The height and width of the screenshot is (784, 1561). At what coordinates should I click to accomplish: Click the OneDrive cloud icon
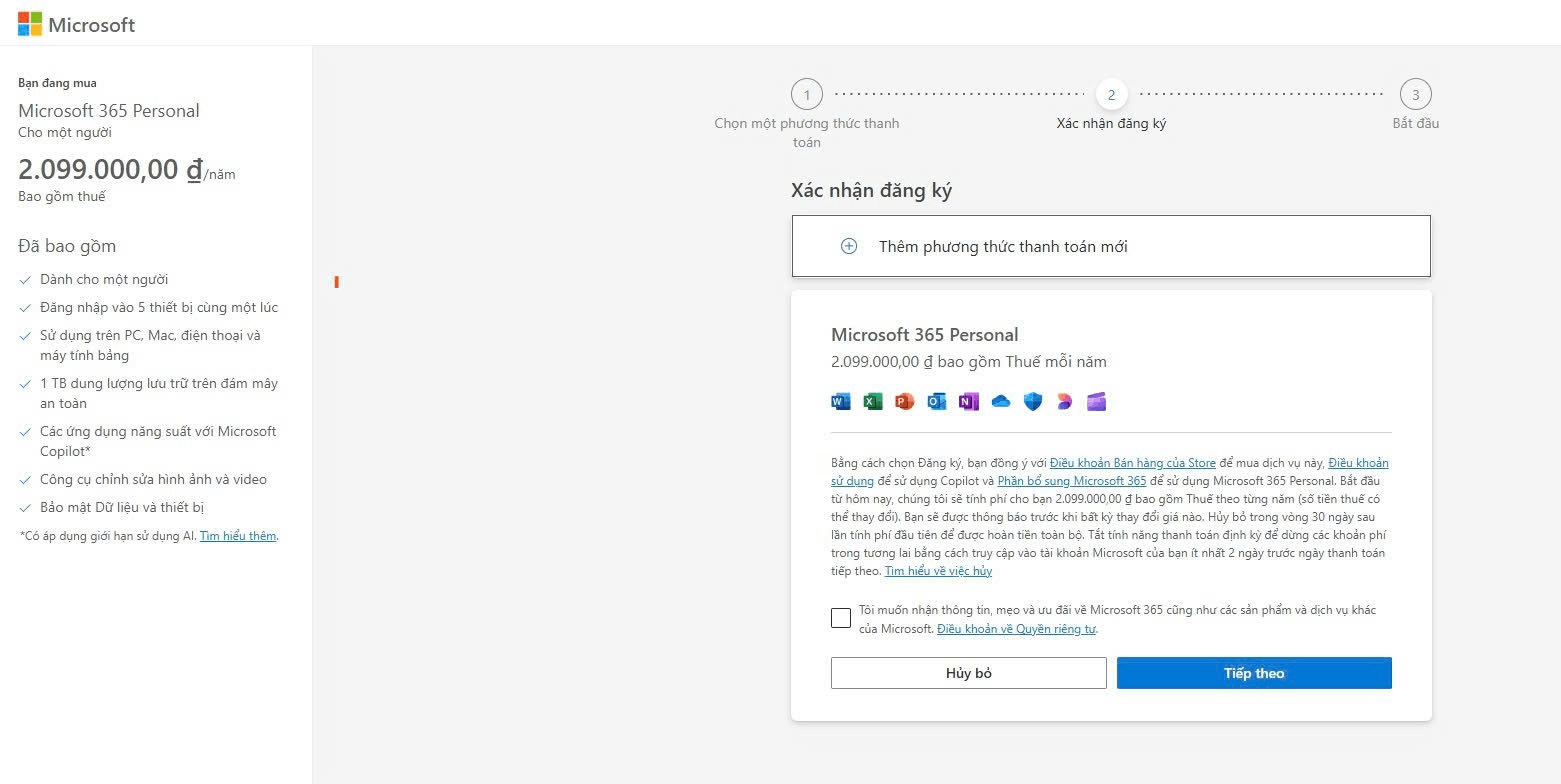tap(1001, 402)
